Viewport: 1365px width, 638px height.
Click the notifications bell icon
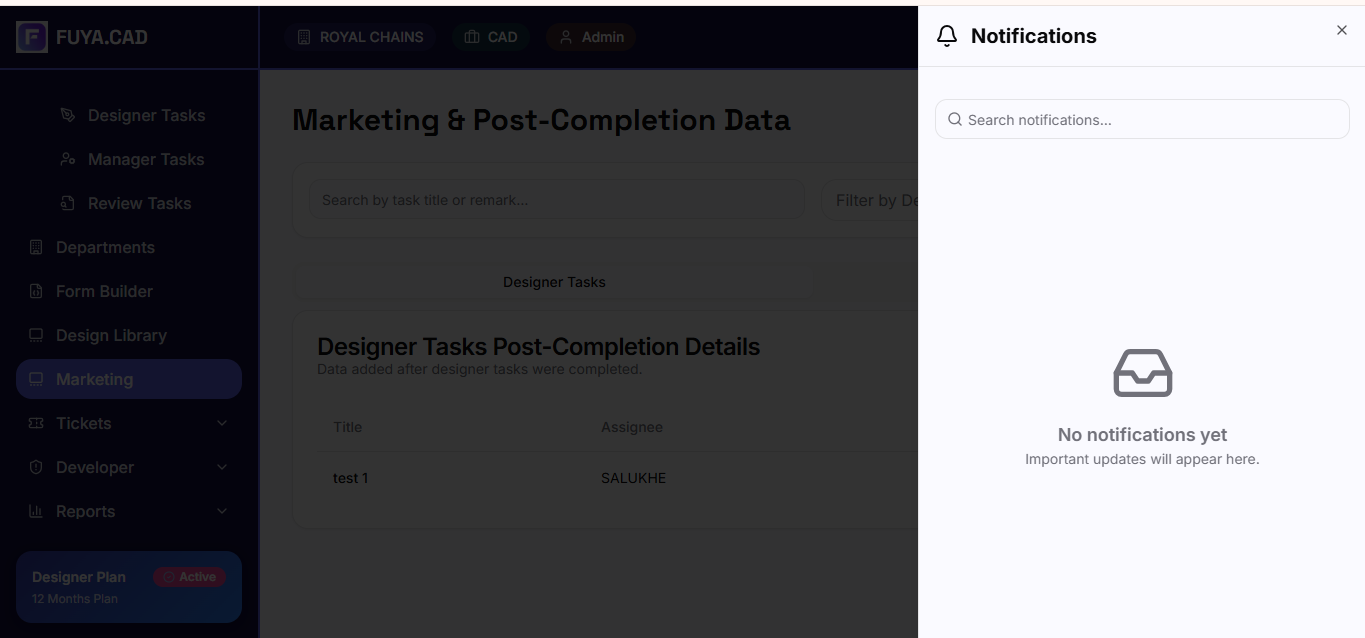(x=947, y=37)
